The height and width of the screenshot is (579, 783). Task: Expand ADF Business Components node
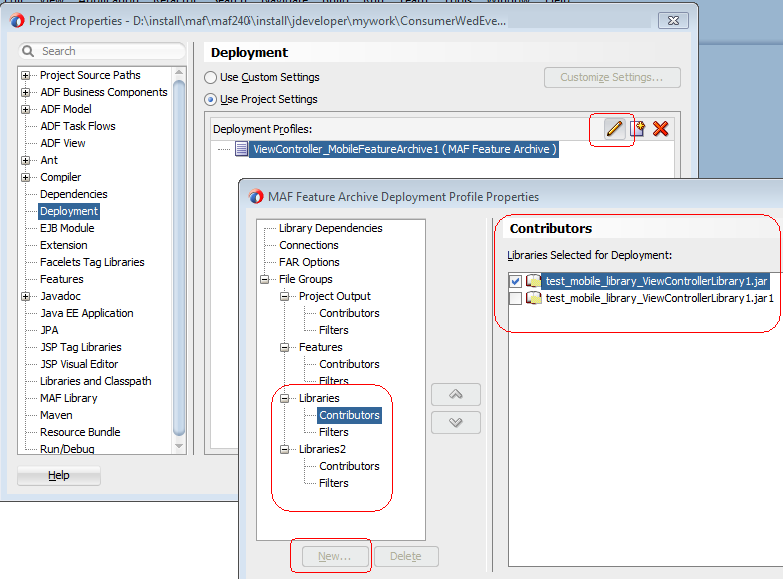coord(25,92)
